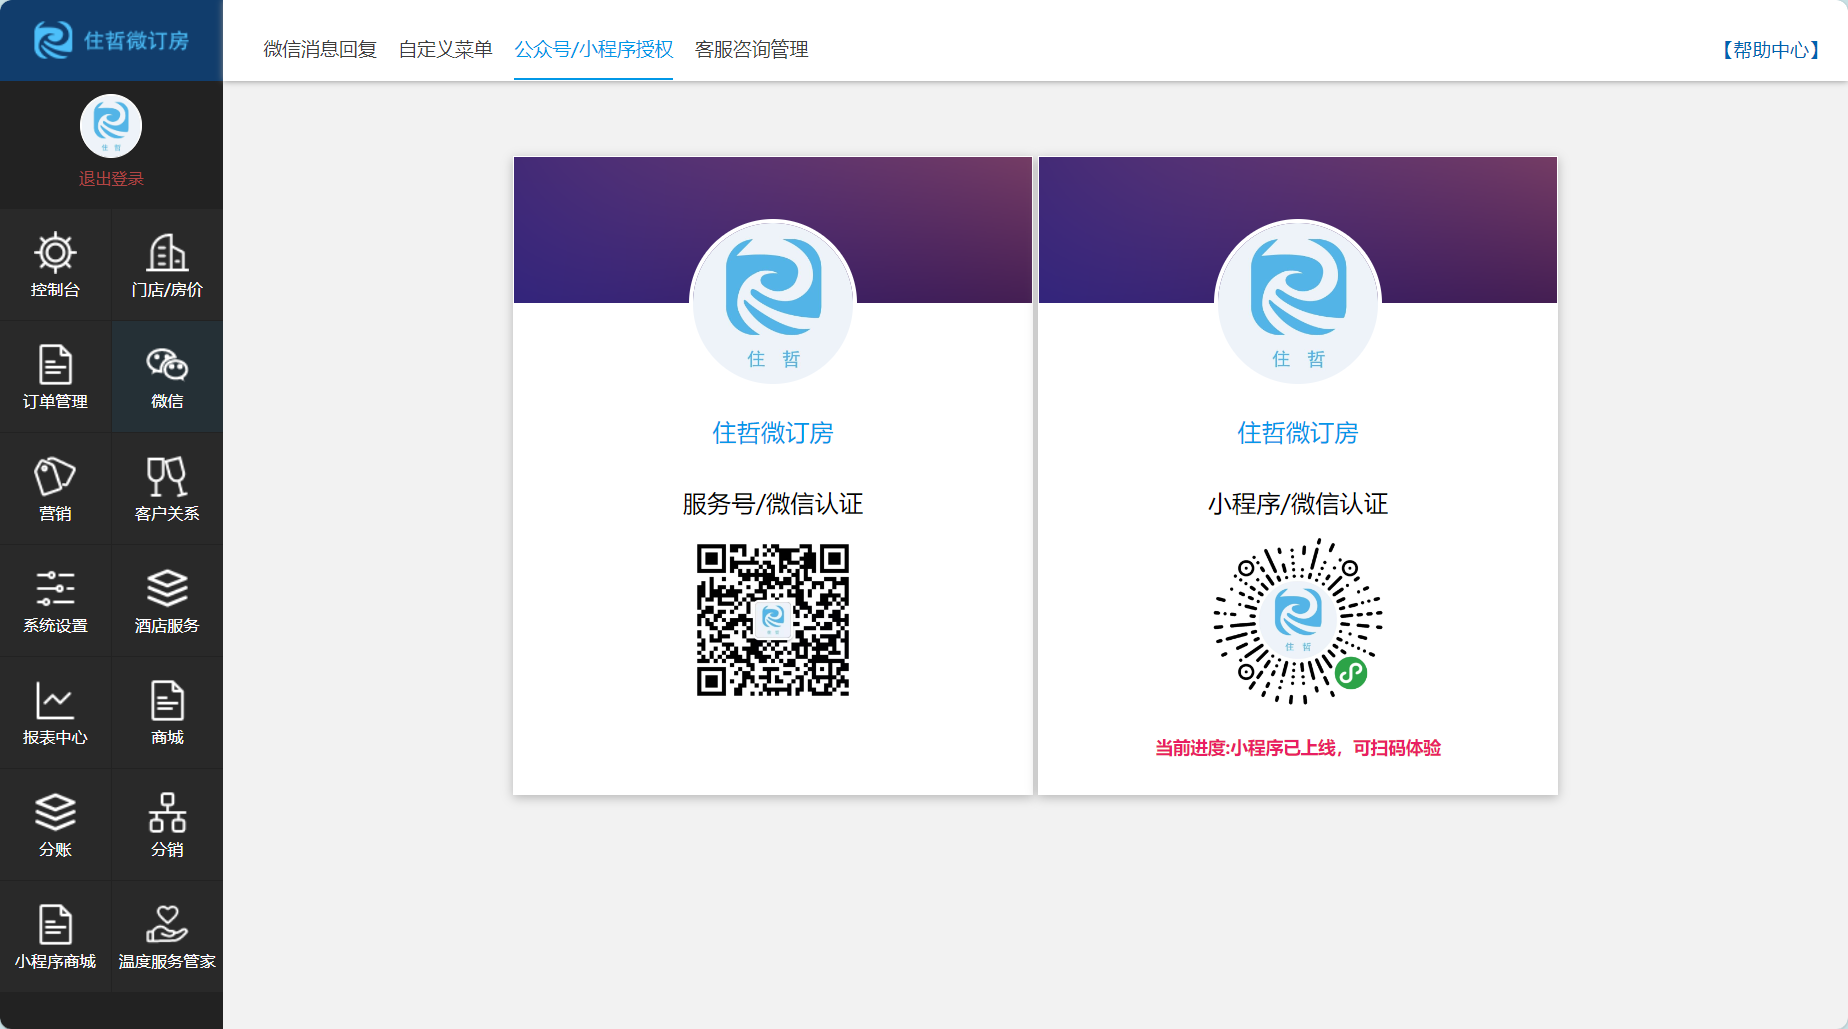Click the 服务号 card logo avatar
1848x1029 pixels.
coord(773,302)
